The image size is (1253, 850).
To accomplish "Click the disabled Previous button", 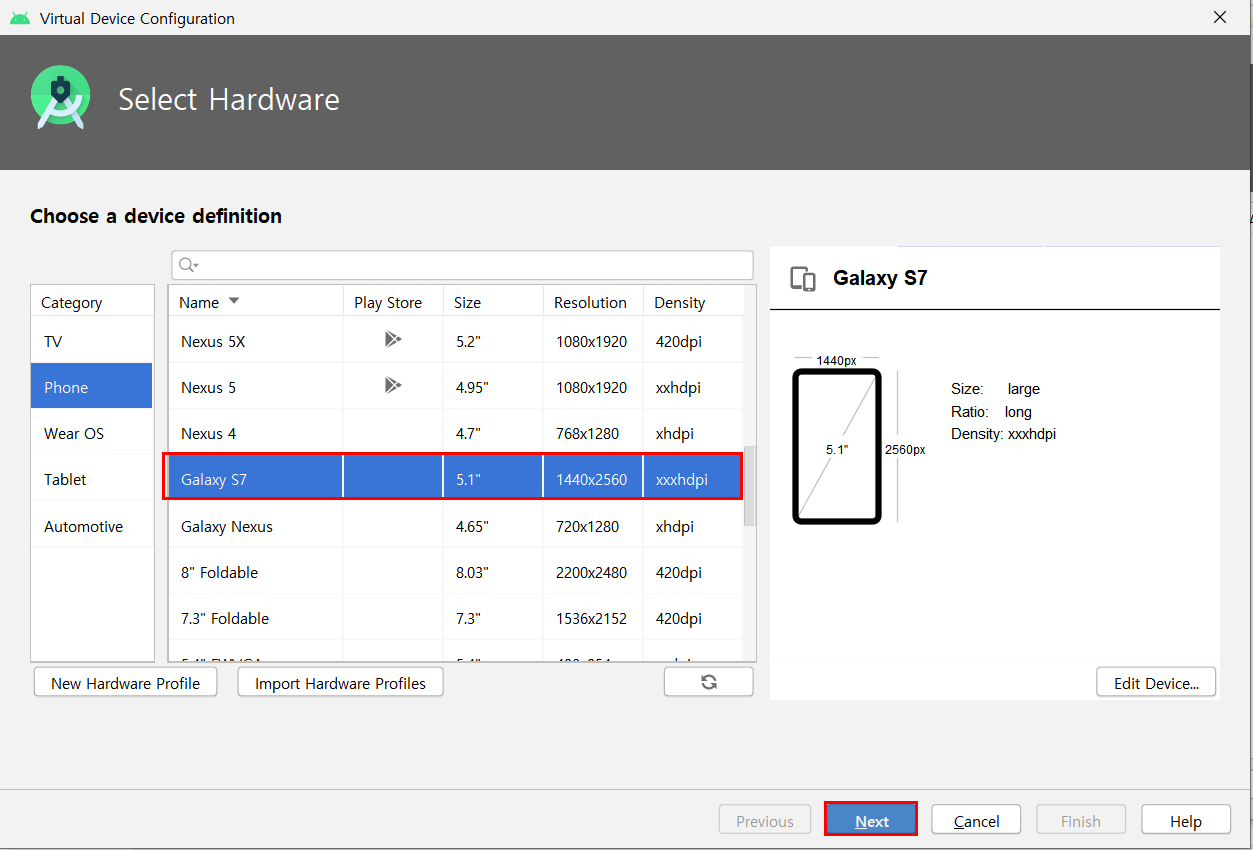I will coord(764,820).
